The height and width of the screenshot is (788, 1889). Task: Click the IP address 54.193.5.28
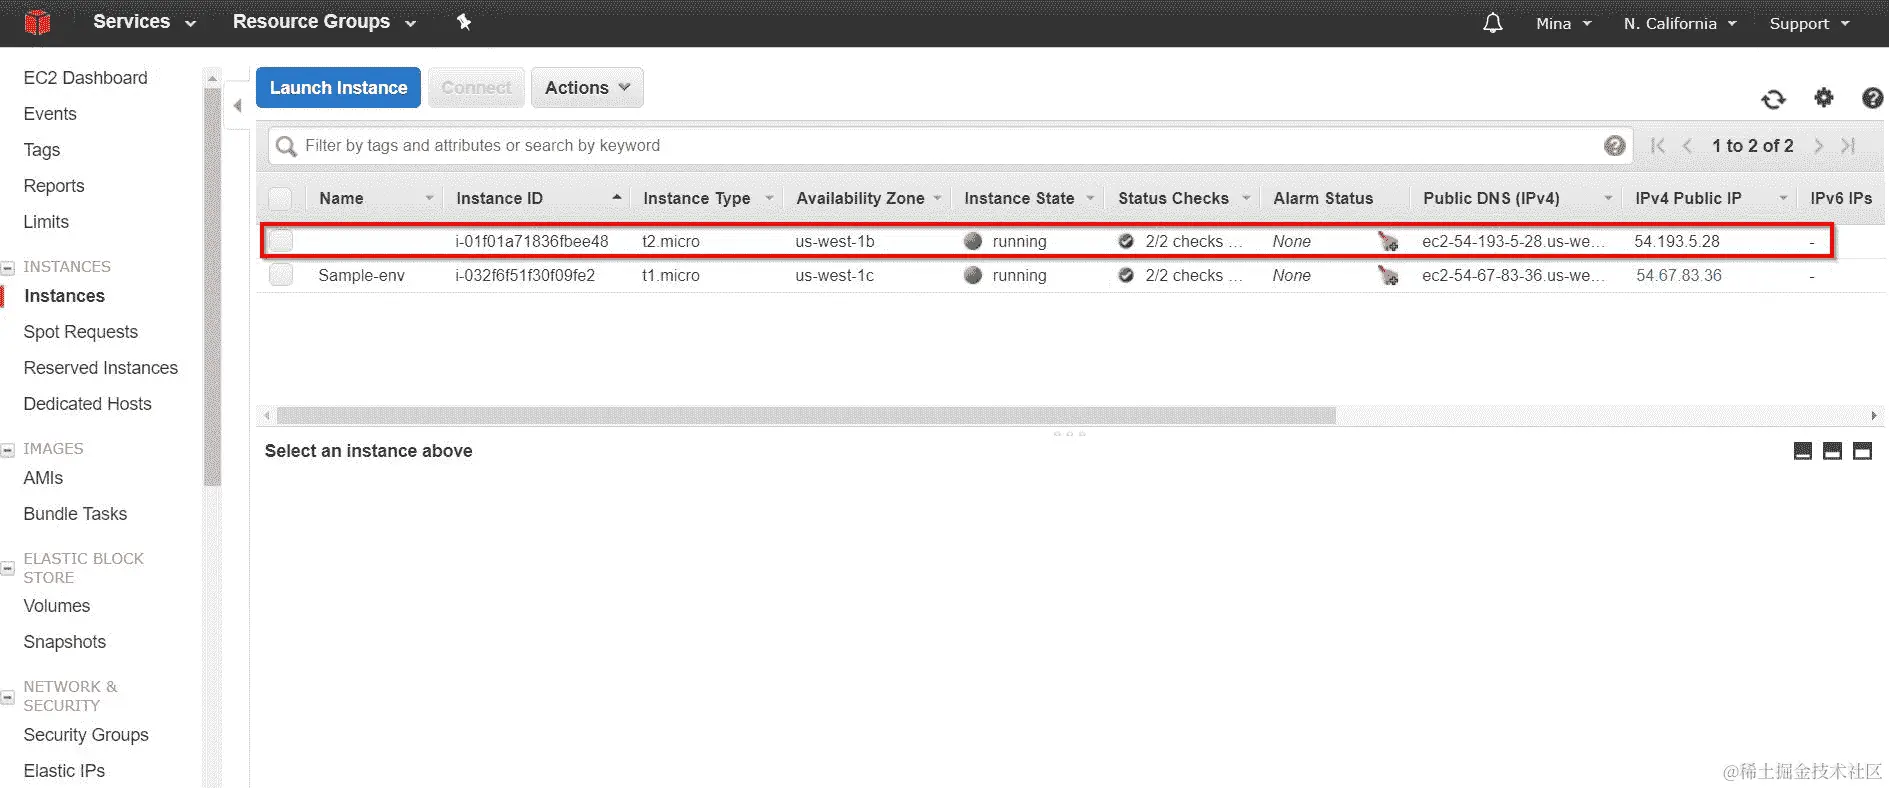pyautogui.click(x=1677, y=241)
